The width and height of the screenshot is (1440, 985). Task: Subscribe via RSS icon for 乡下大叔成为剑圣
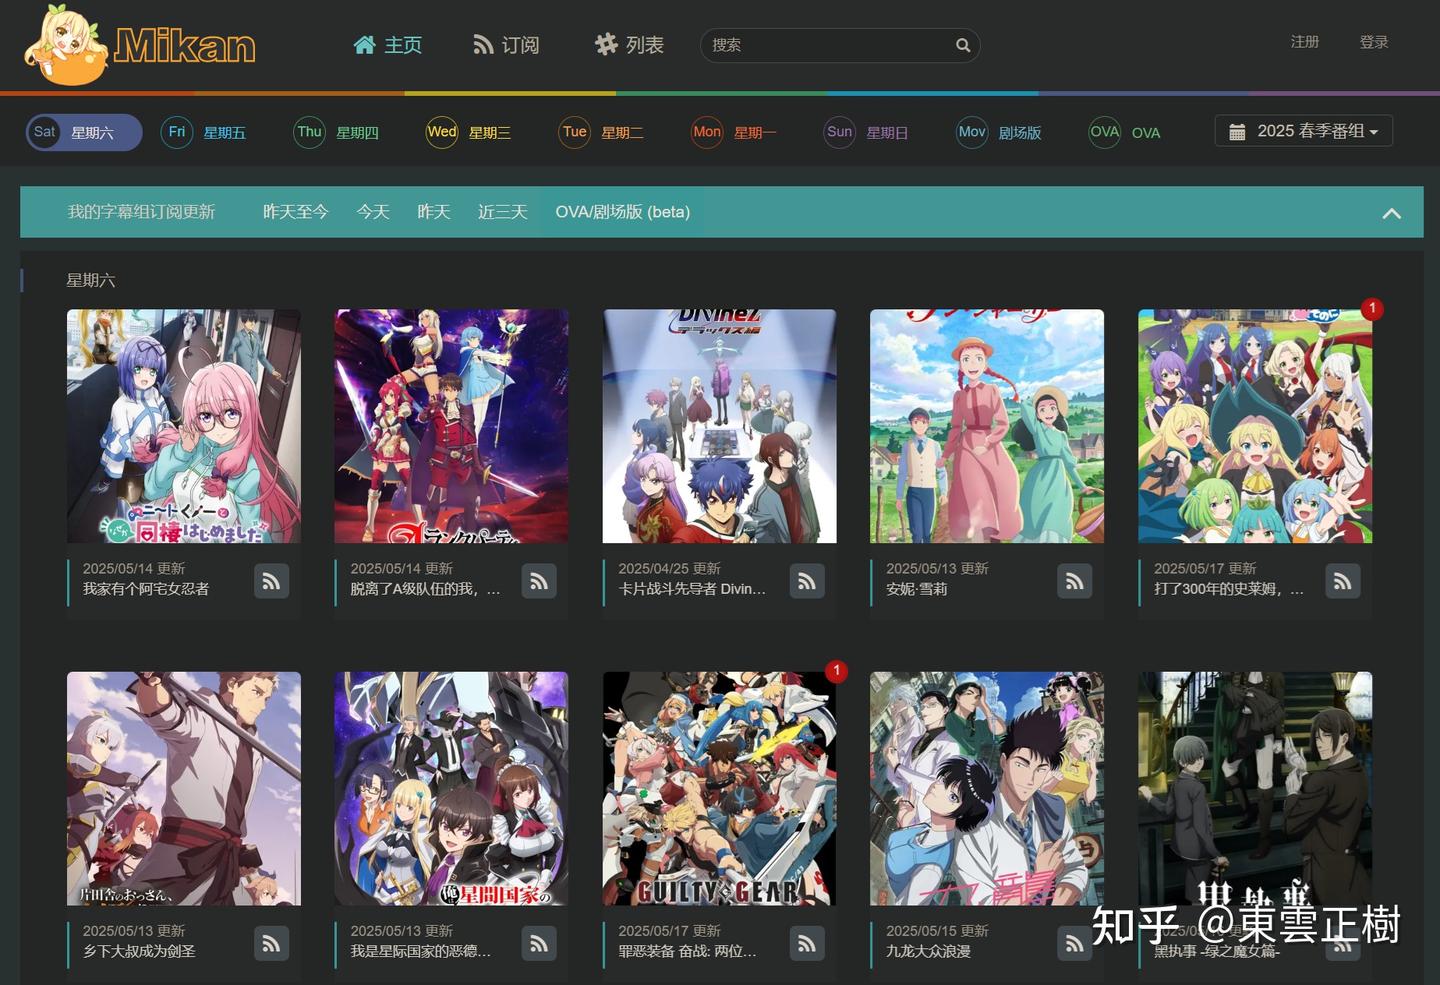point(271,943)
